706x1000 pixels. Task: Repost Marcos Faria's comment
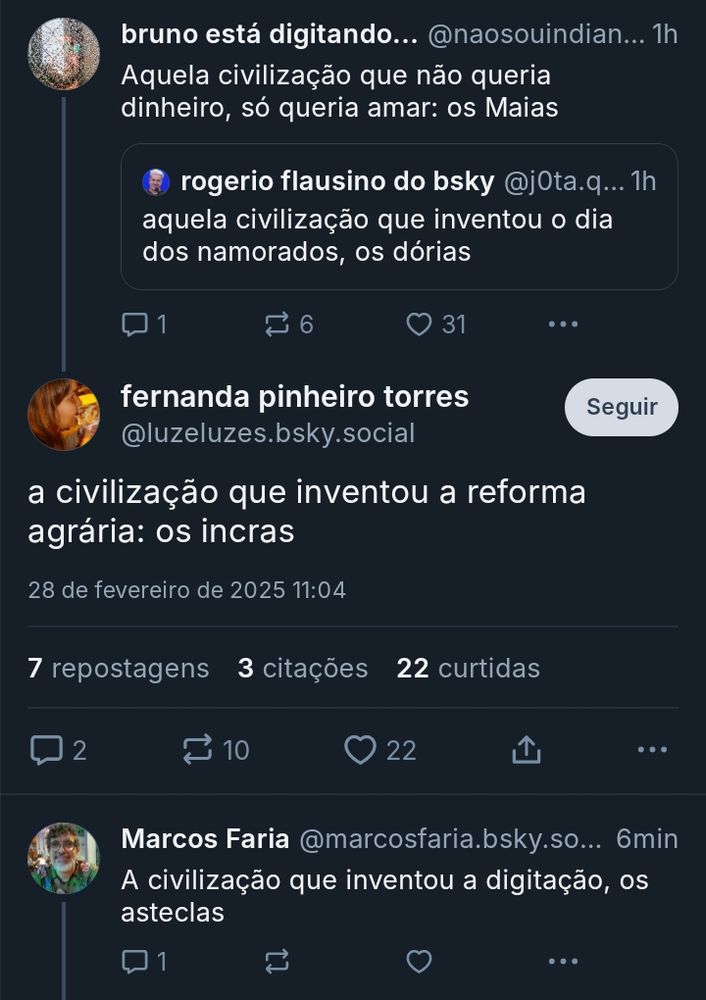[x=277, y=961]
